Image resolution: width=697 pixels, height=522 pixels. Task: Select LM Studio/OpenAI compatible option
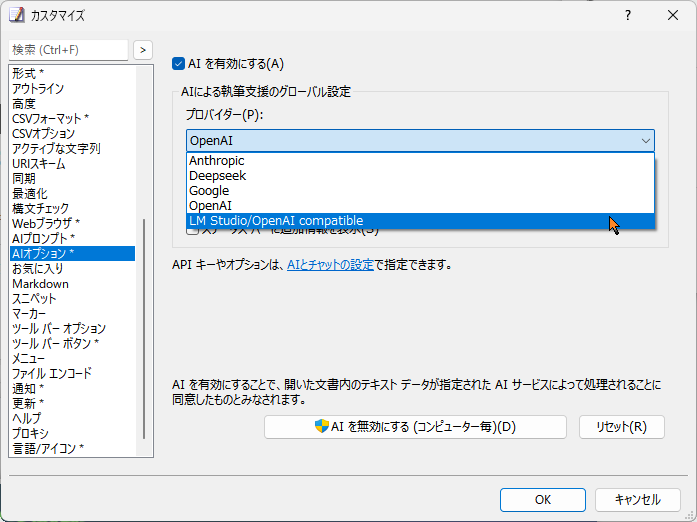tap(420, 221)
